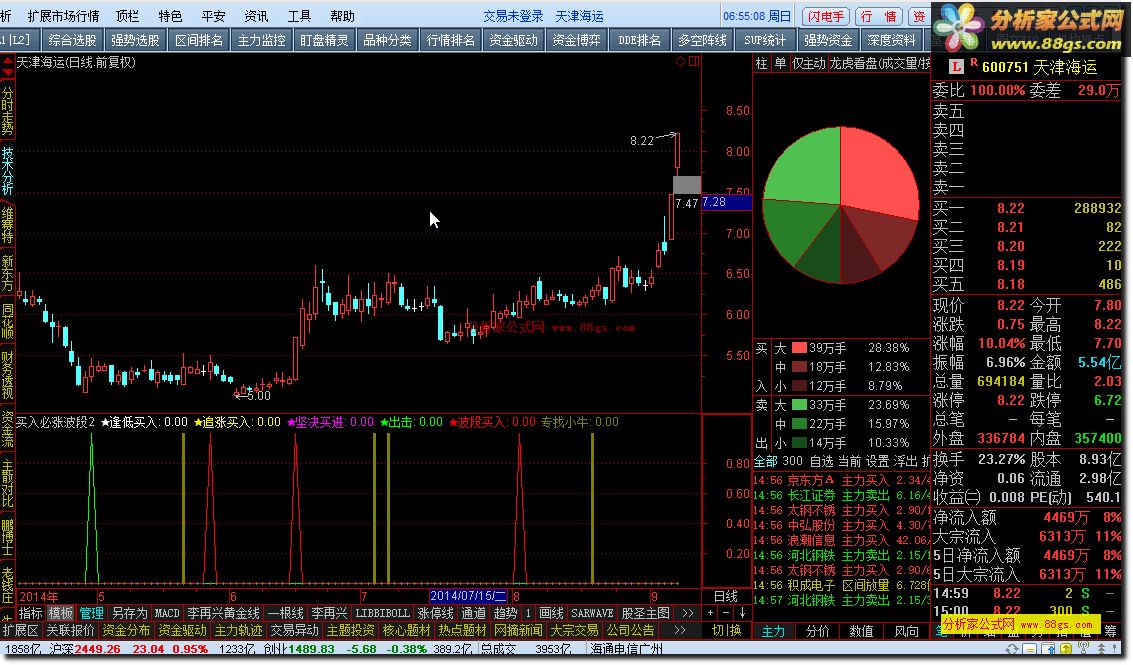
Task: Click the red up triangle in left sidebar
Action: pyautogui.click(x=7, y=61)
